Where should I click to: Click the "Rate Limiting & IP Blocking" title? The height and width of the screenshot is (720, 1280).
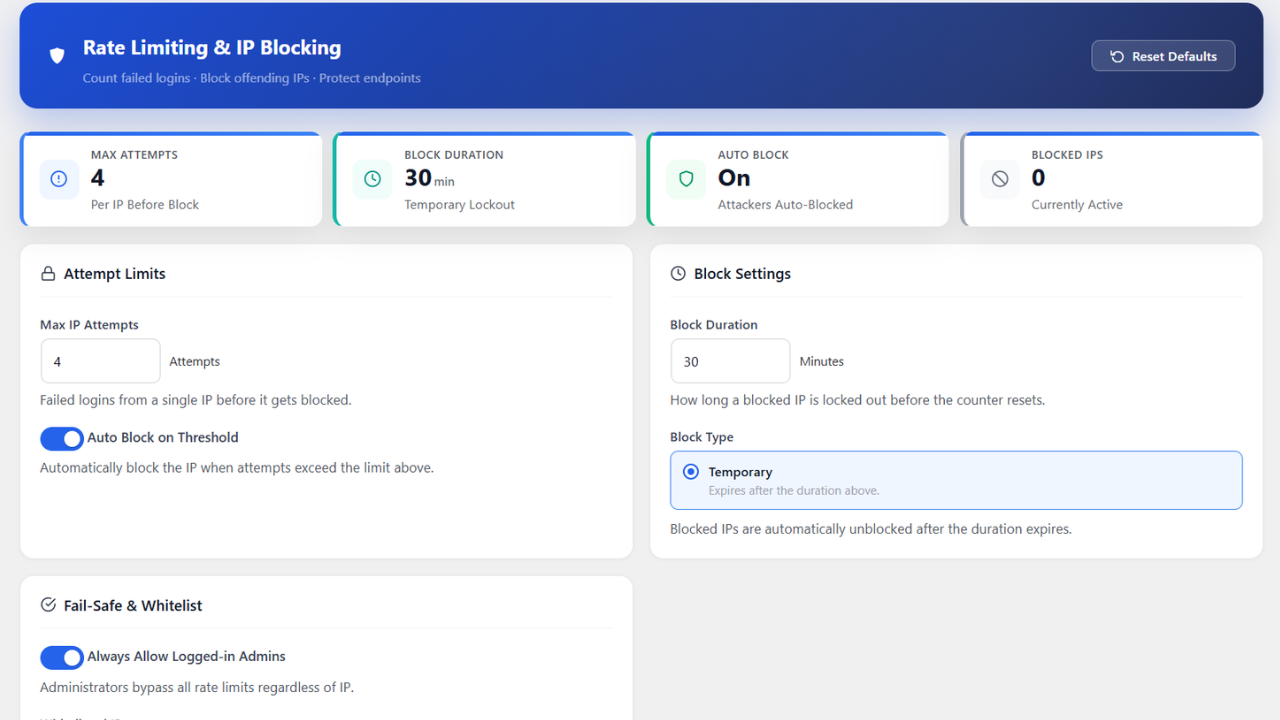[212, 48]
